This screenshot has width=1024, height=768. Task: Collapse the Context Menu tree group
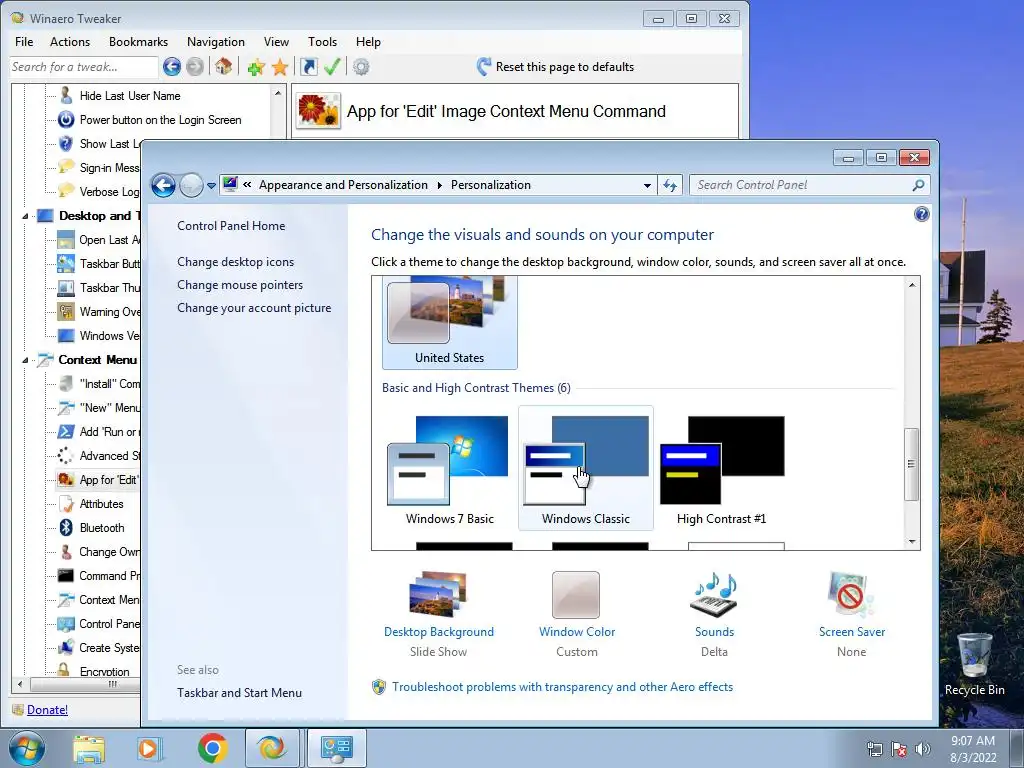coord(25,360)
